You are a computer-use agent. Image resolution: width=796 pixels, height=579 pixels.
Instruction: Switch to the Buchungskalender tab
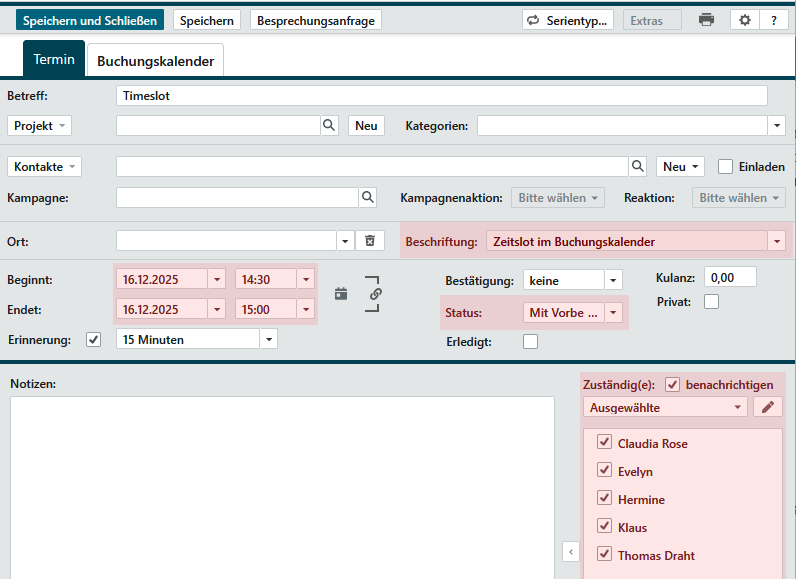pyautogui.click(x=155, y=61)
